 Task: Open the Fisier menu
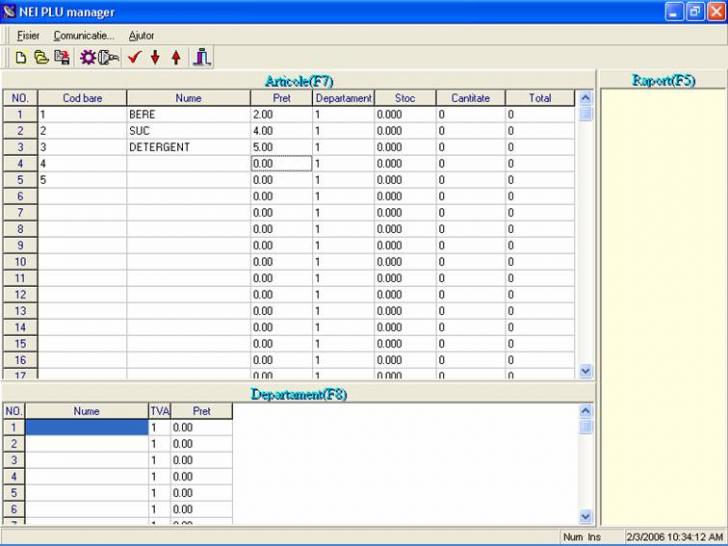pyautogui.click(x=28, y=35)
